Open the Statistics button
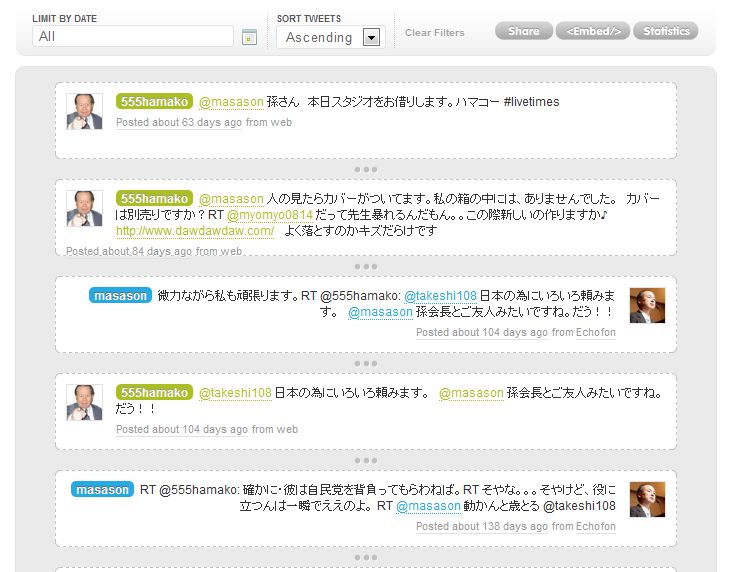This screenshot has width=737, height=572. pos(666,31)
